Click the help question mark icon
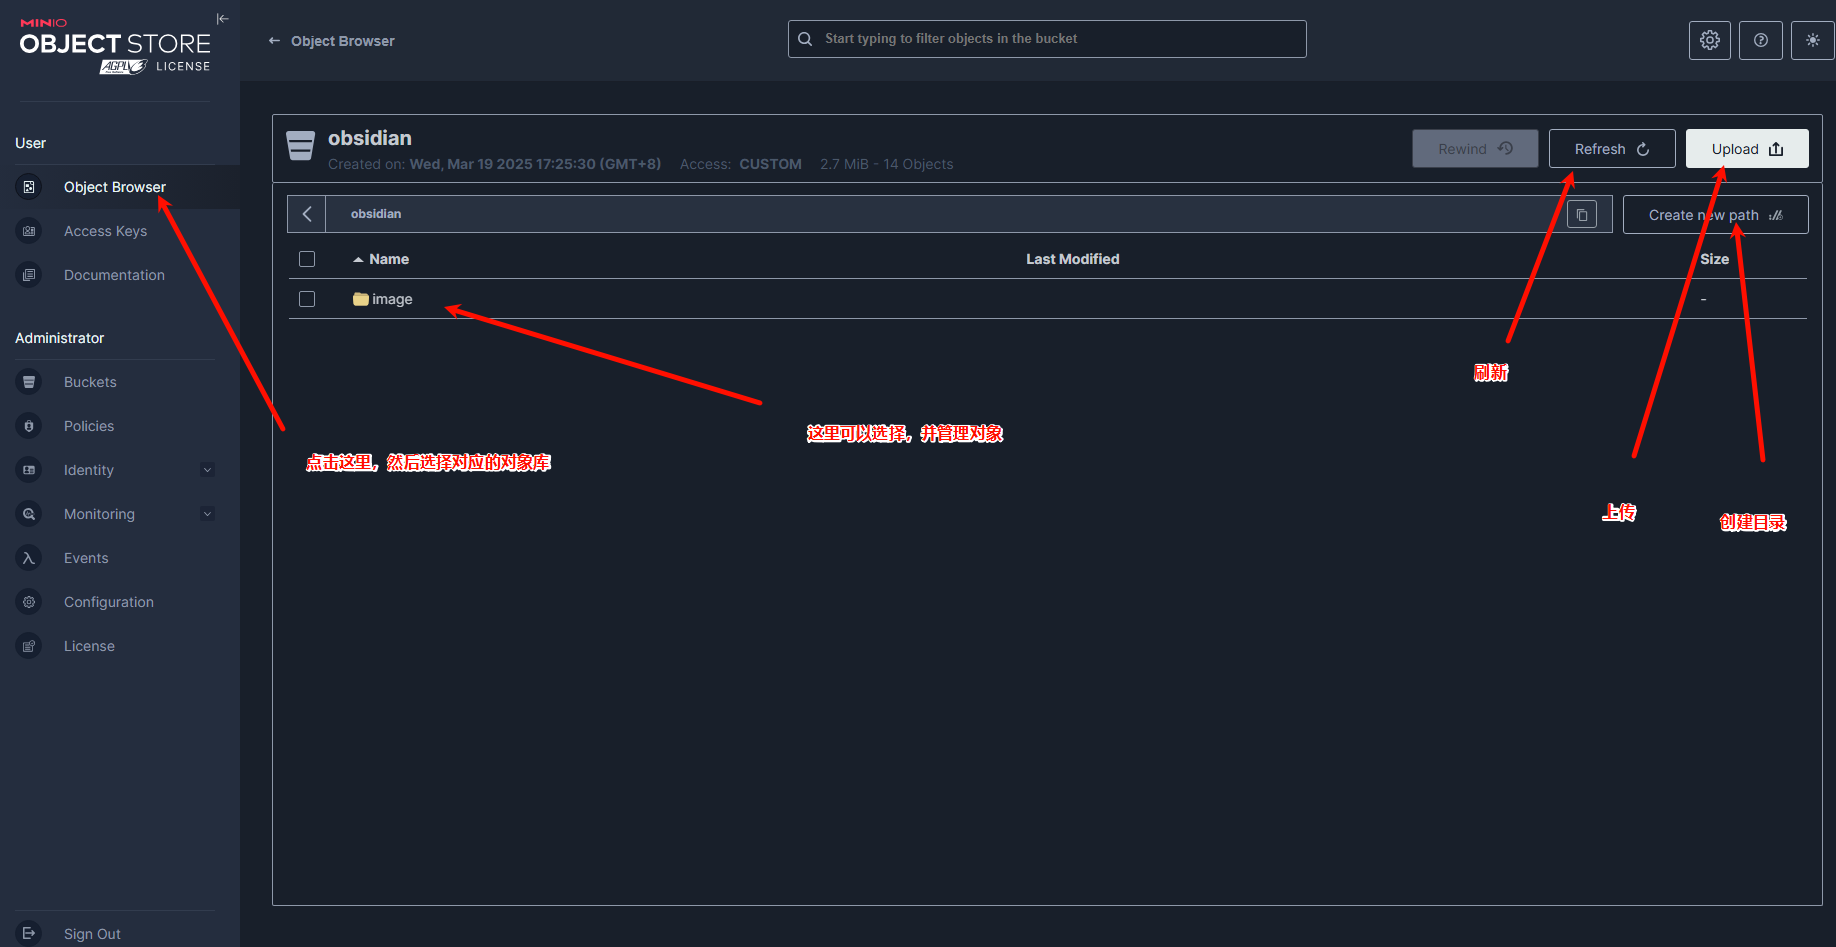The image size is (1836, 947). (1760, 40)
